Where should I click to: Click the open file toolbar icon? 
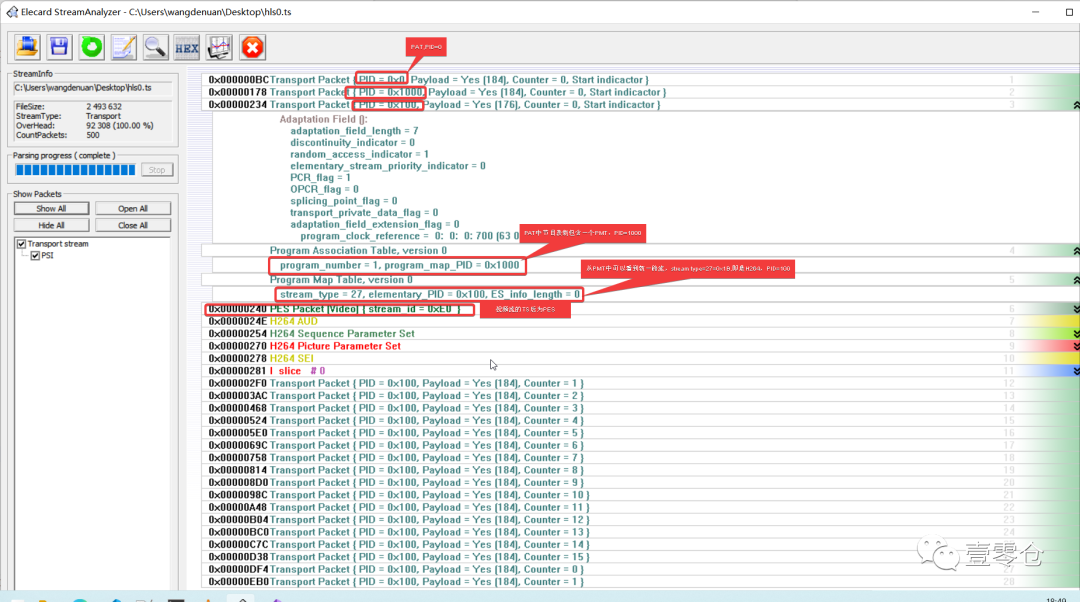(x=27, y=47)
